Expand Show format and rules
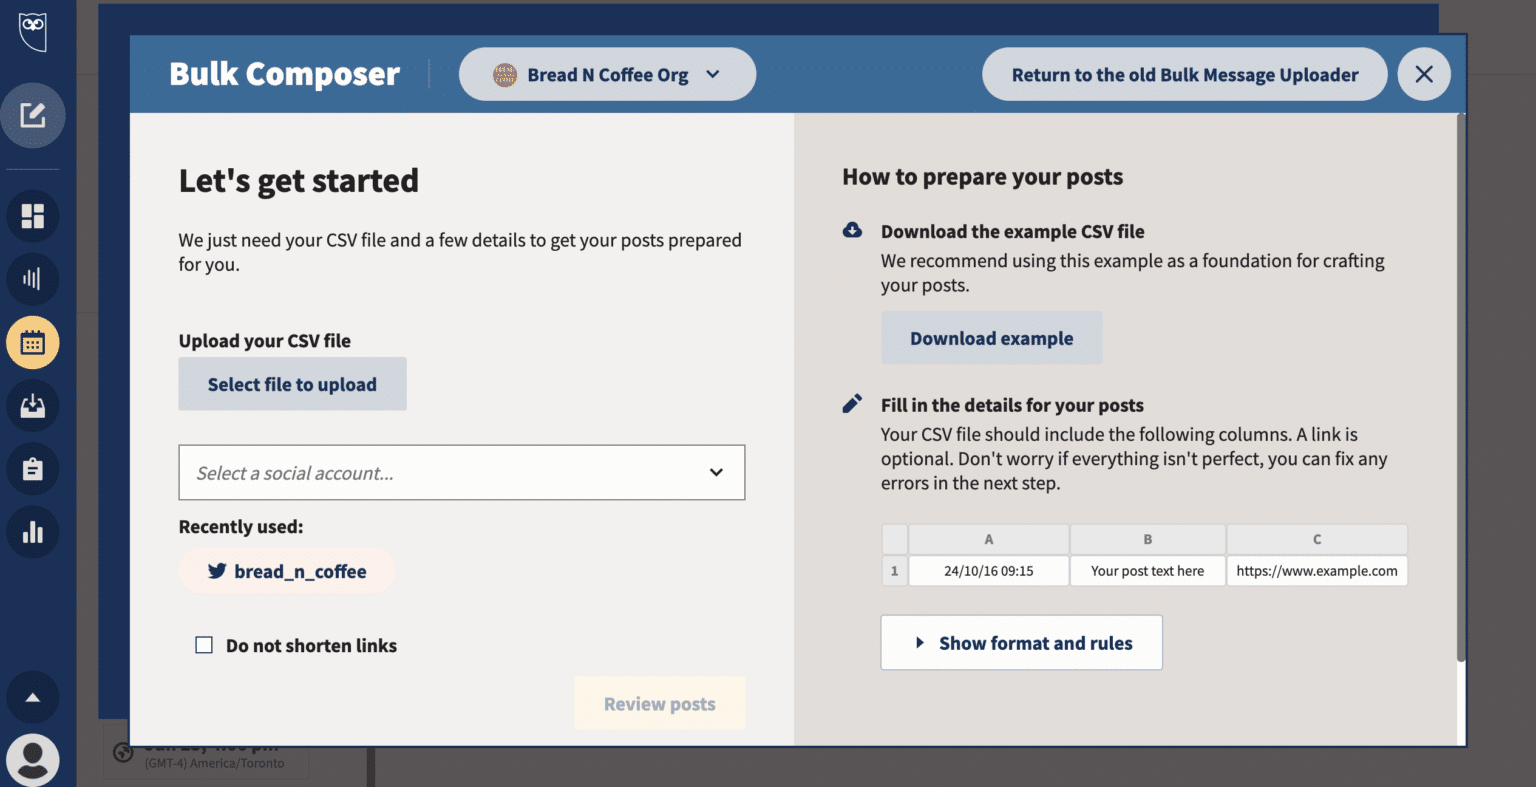Viewport: 1536px width, 787px height. (1021, 642)
